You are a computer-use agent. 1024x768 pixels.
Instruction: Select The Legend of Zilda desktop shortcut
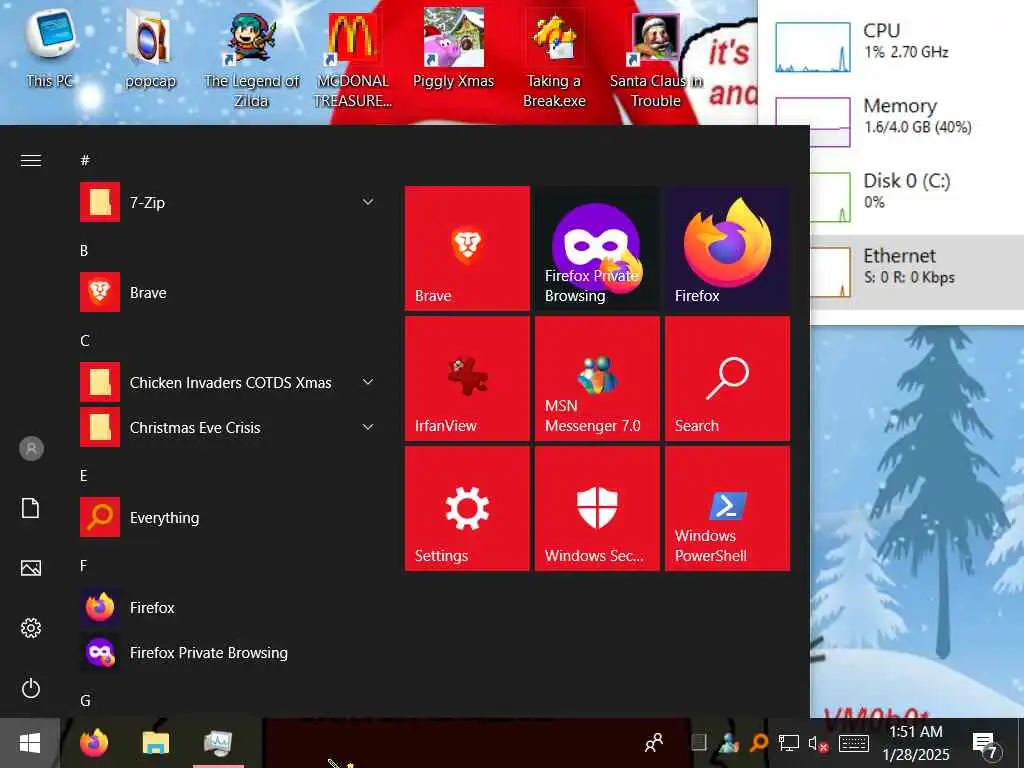point(251,59)
